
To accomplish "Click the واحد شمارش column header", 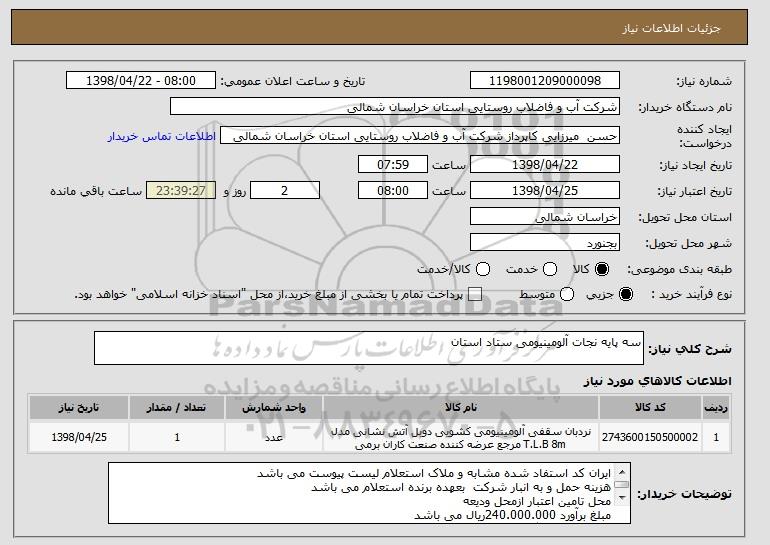I will tap(274, 408).
